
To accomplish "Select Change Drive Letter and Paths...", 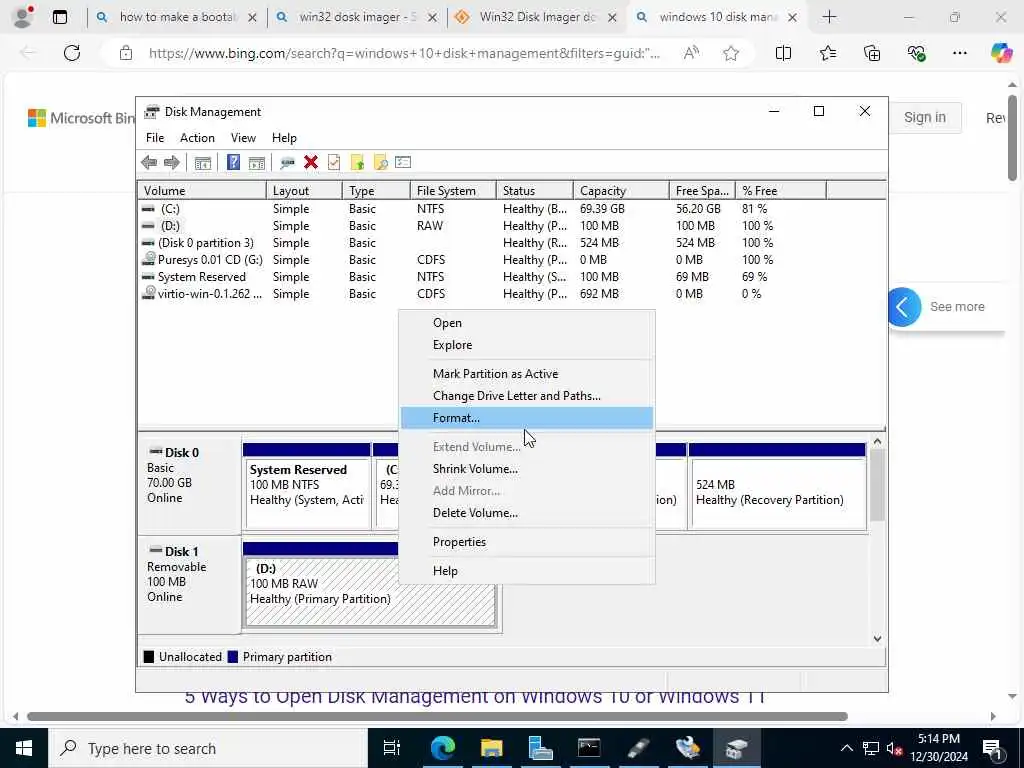I will click(526, 396).
